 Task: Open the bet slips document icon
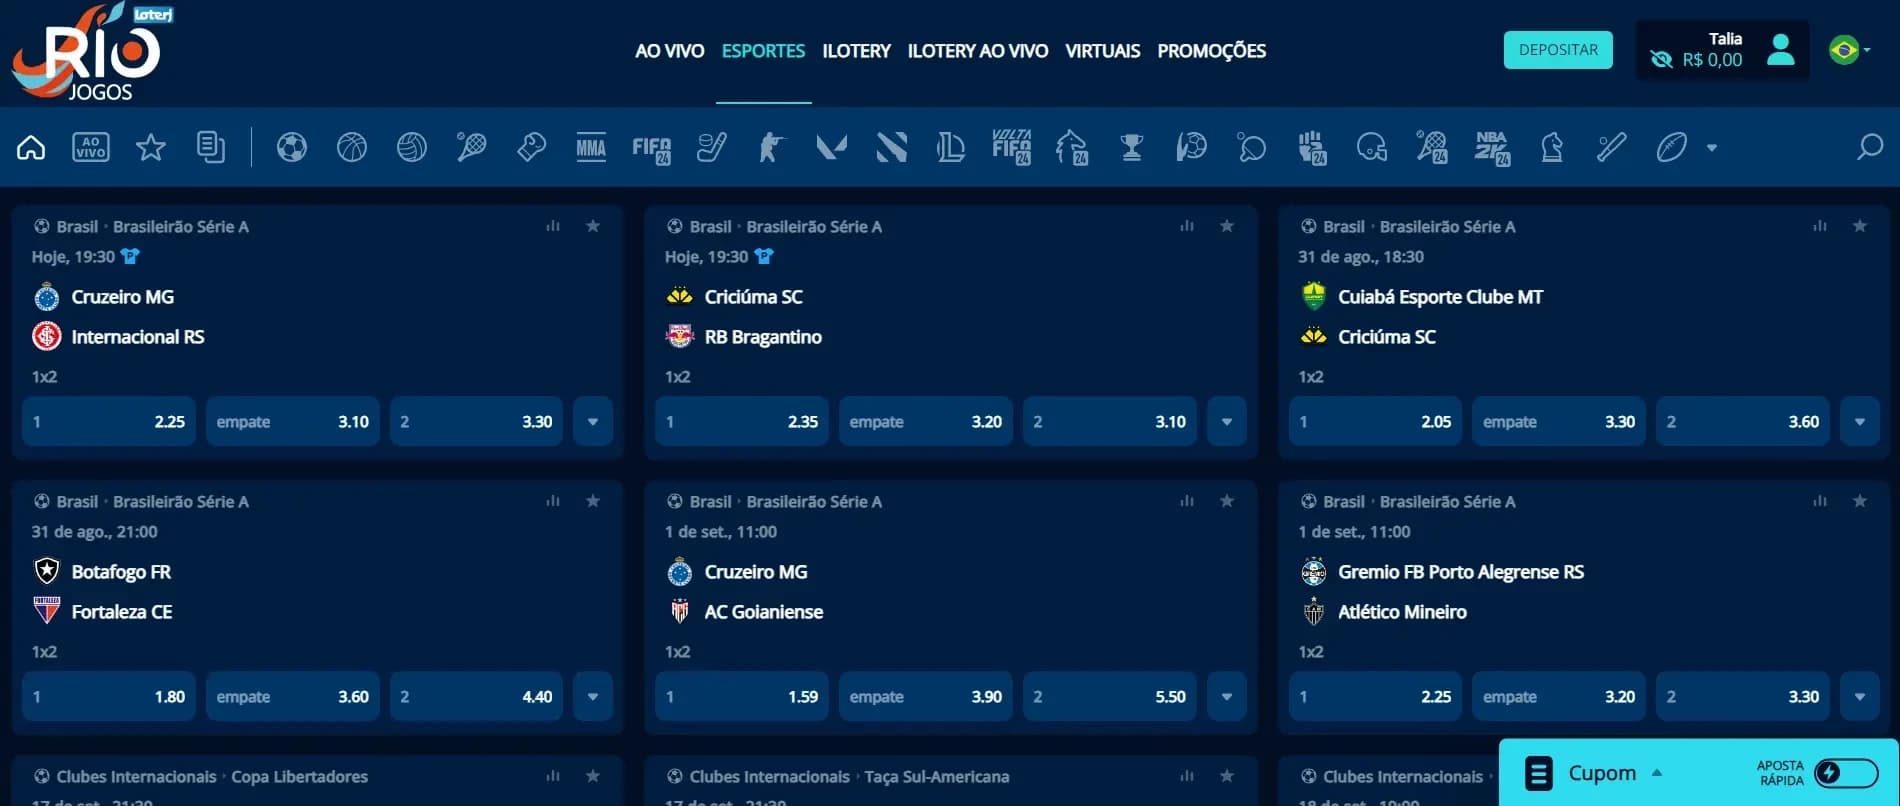pos(211,148)
